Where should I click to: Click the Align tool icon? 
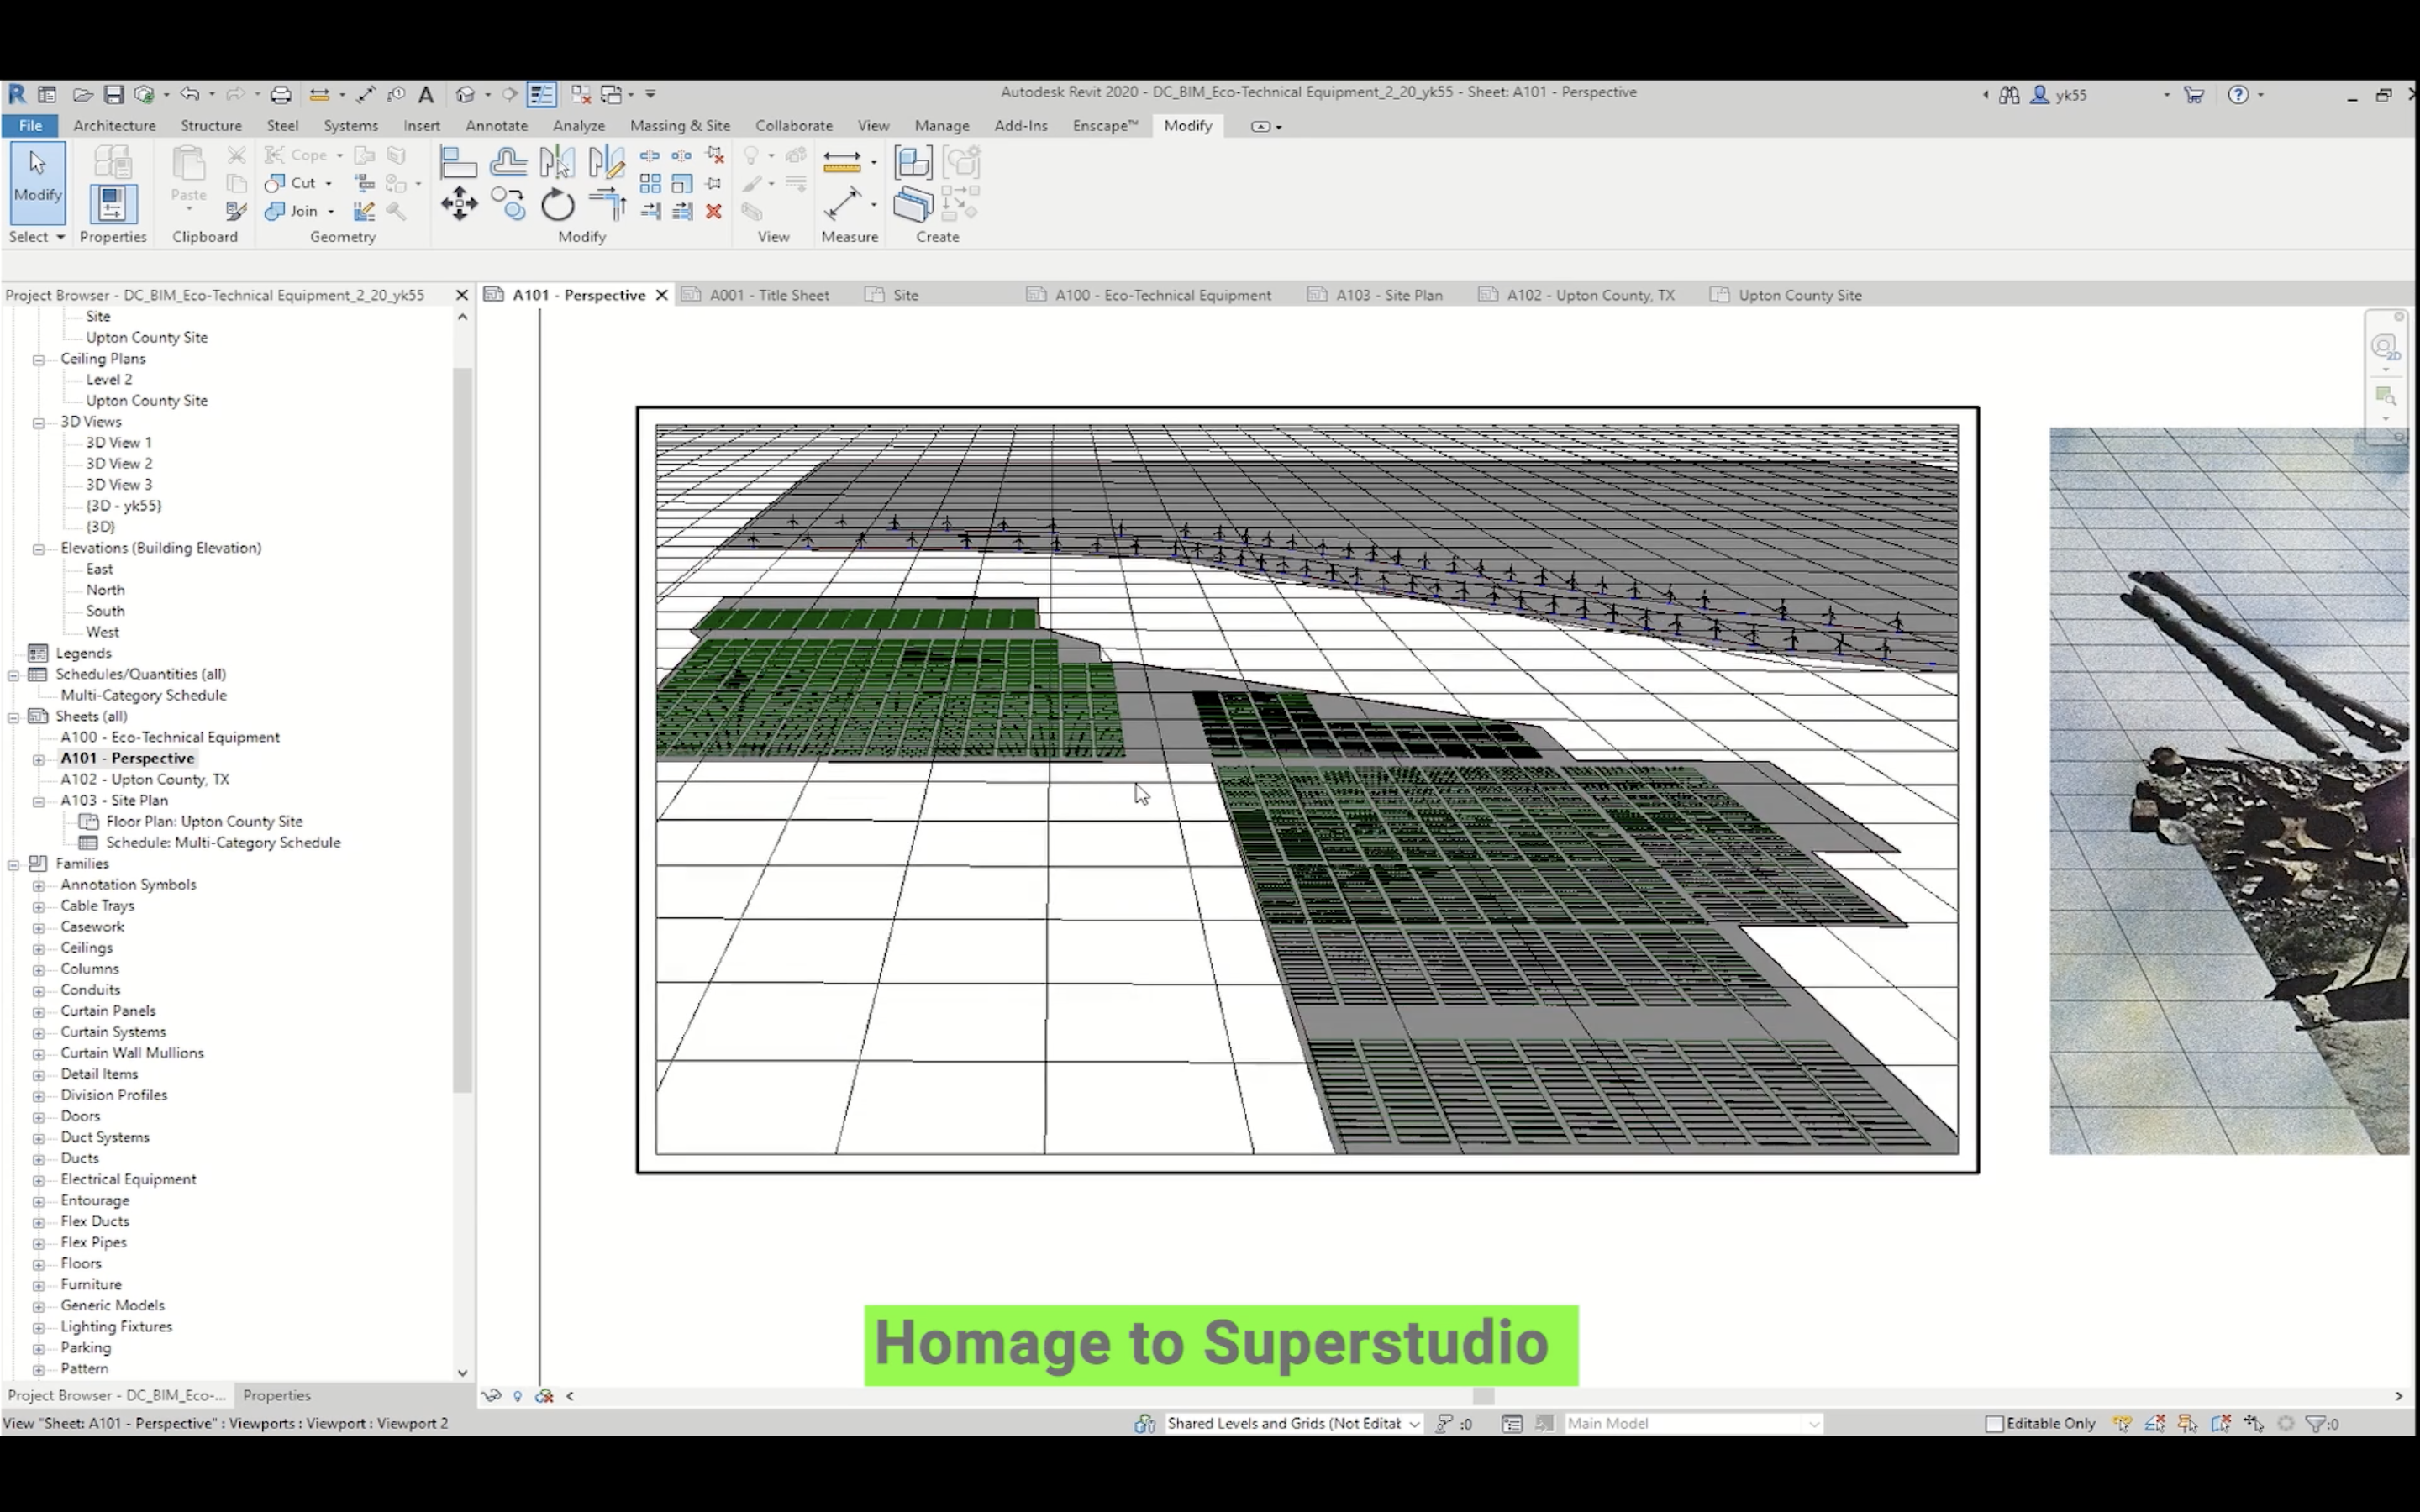(458, 161)
